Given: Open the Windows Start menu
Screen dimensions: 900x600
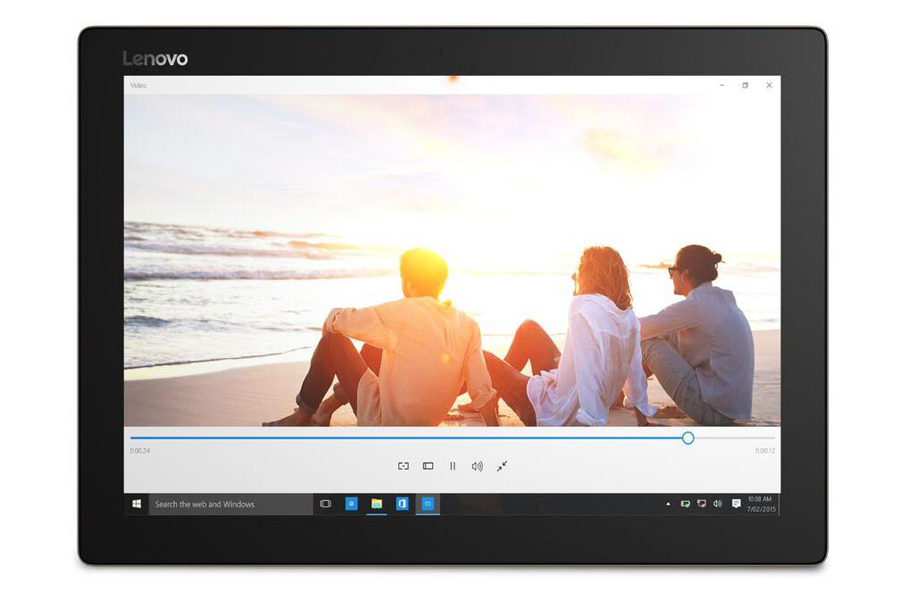Looking at the screenshot, I should 136,504.
